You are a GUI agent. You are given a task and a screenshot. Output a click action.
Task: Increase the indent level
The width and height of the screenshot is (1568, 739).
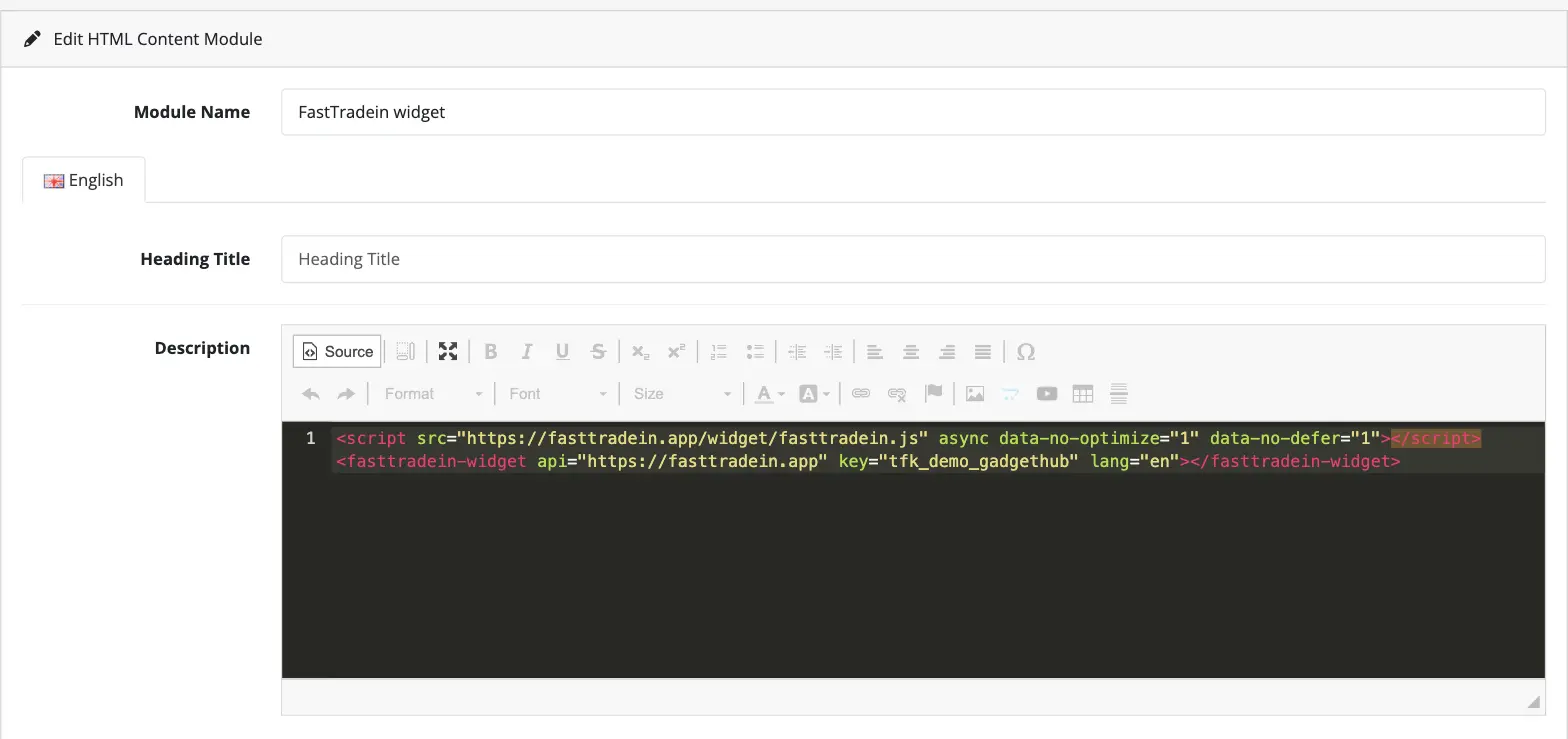pos(833,351)
